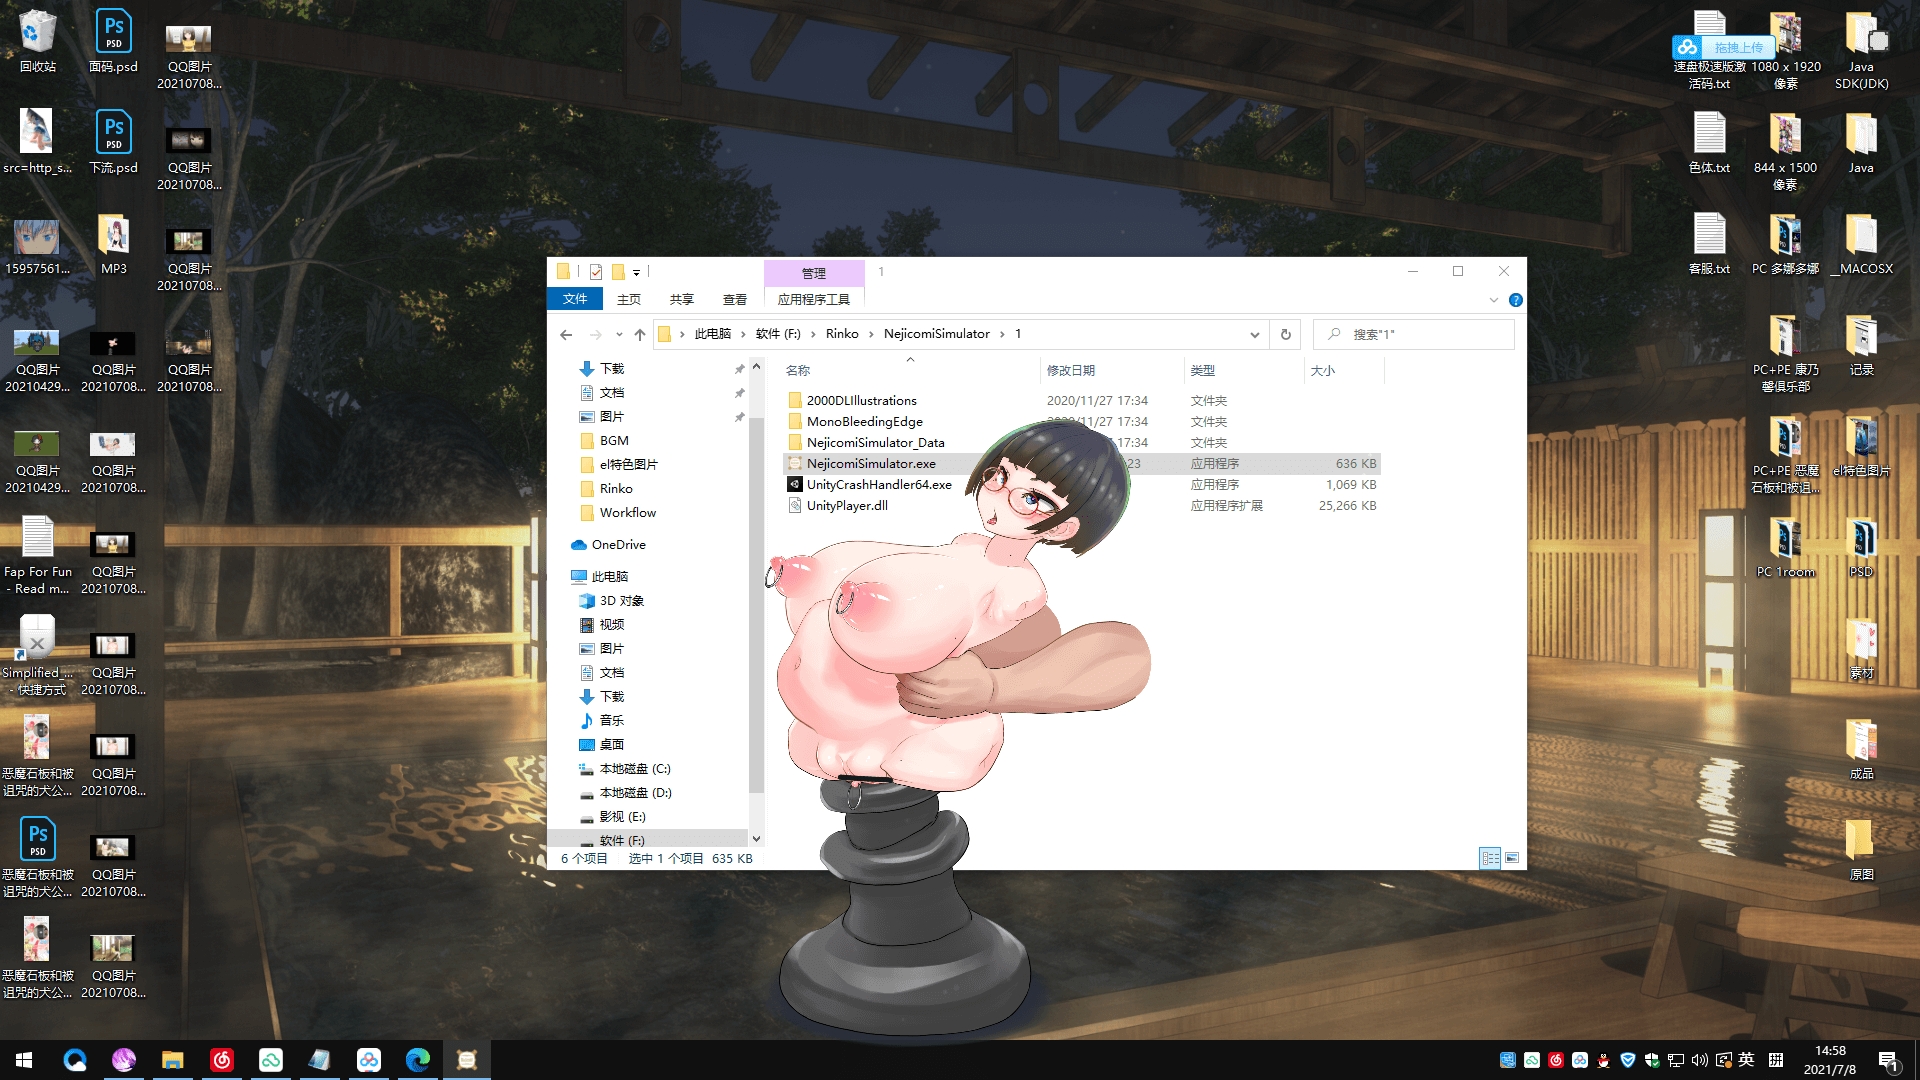
Task: Select BGM folder in navigation pane
Action: 613,441
